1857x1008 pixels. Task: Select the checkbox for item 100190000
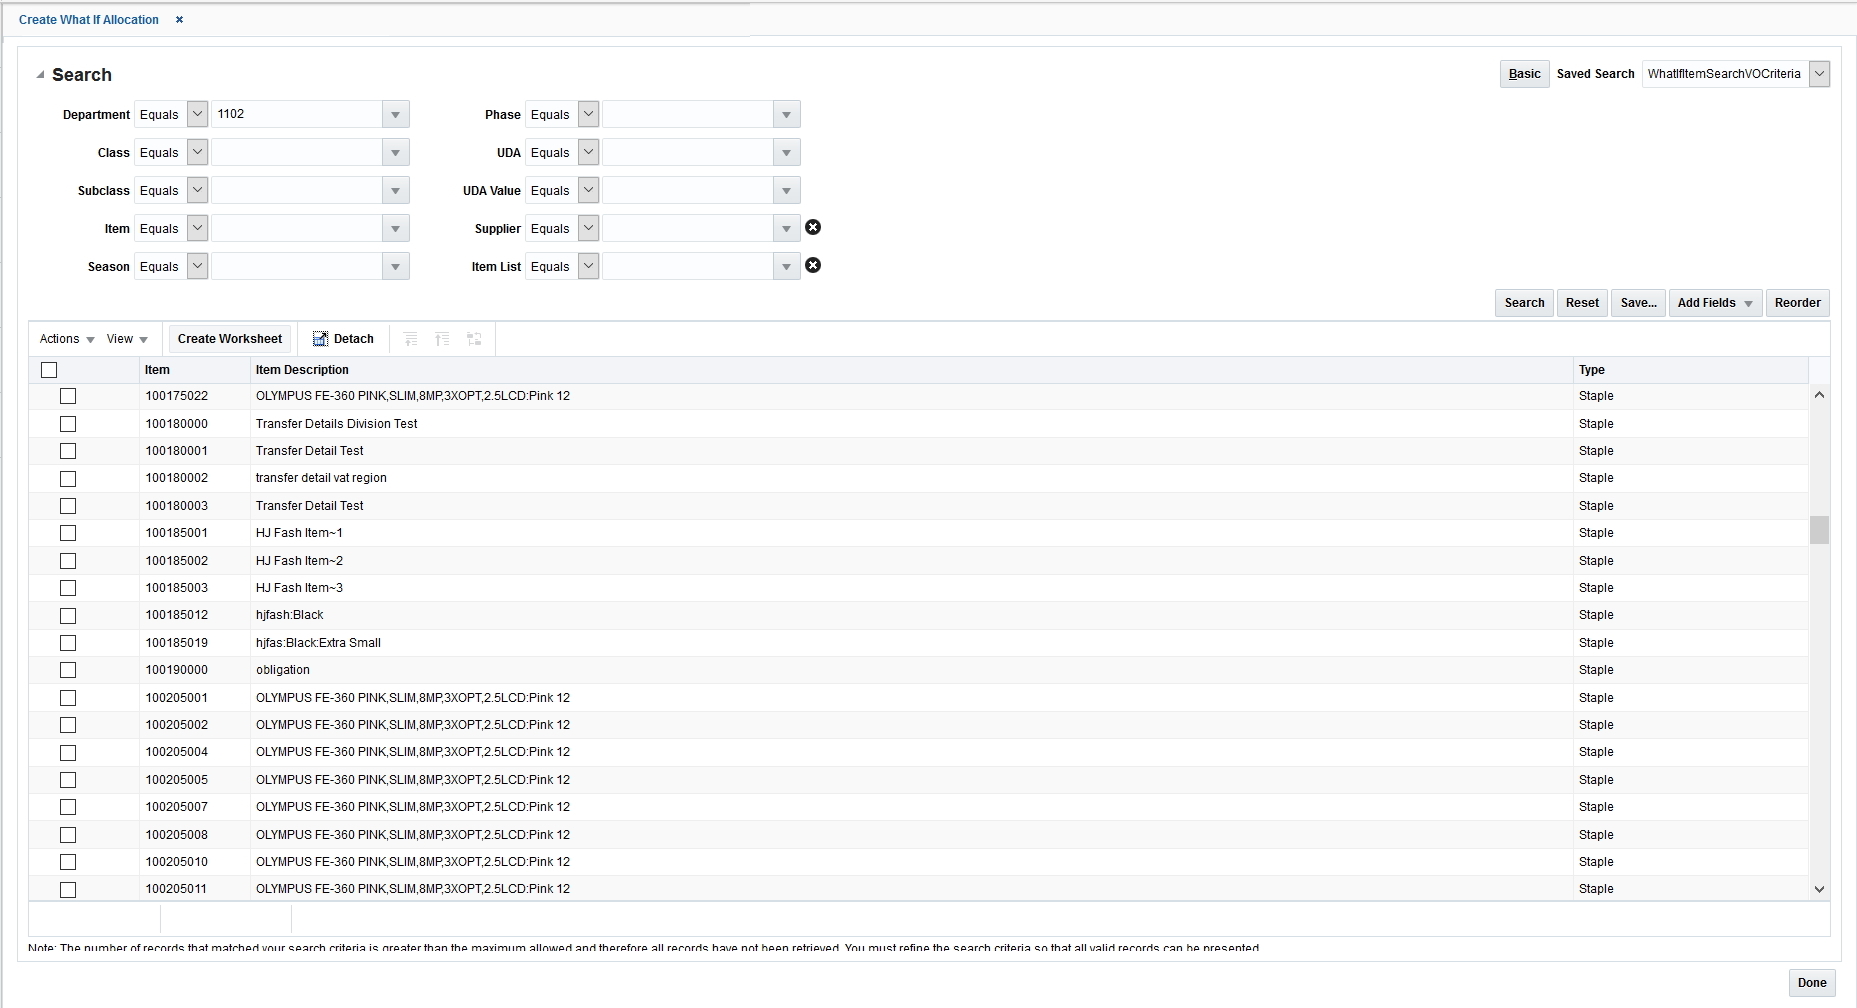(67, 670)
